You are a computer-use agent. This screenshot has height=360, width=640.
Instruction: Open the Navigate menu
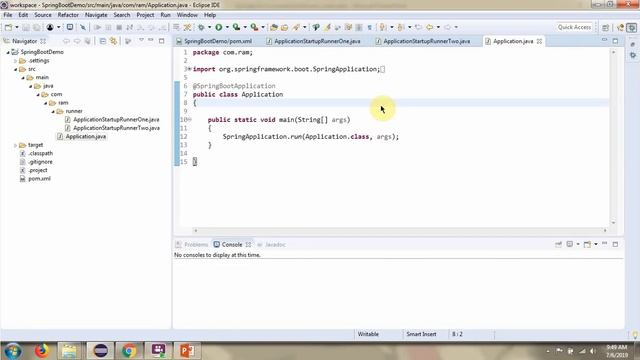(x=96, y=15)
